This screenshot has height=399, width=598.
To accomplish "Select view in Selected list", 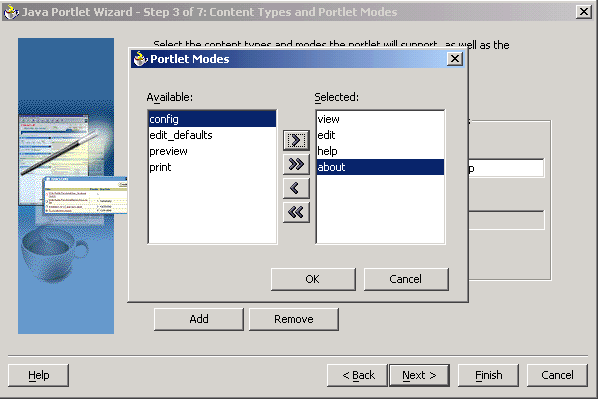I will coord(380,119).
